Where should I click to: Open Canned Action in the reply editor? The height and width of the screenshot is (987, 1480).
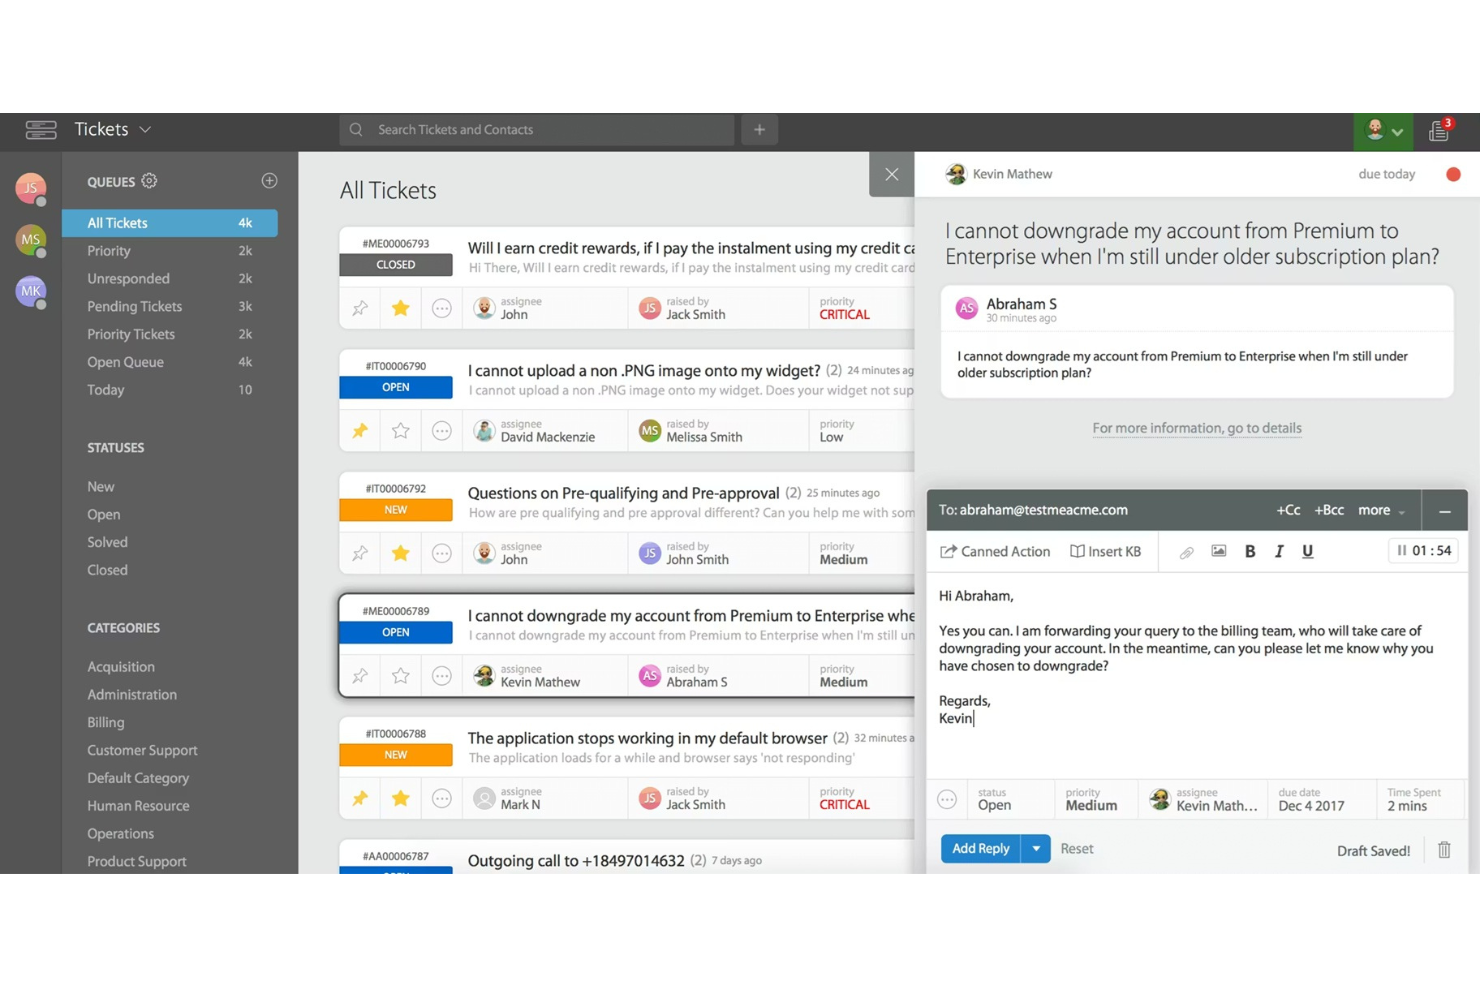point(995,551)
